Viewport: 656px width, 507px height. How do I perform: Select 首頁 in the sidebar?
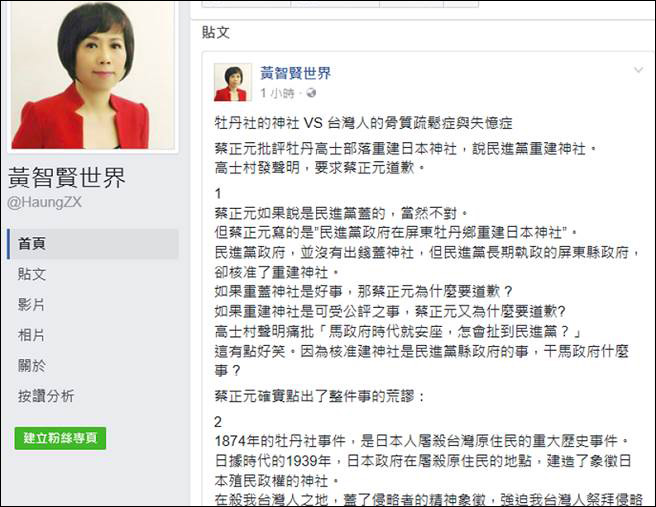coord(93,244)
